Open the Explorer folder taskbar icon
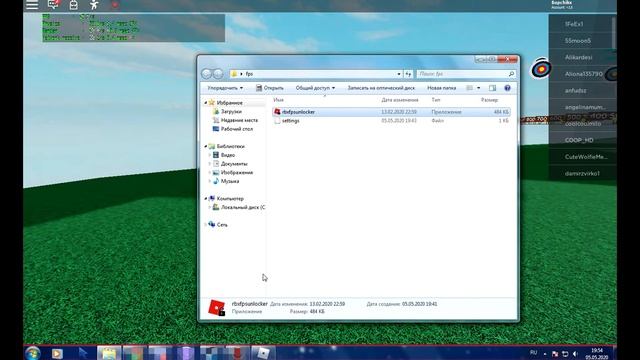The width and height of the screenshot is (640, 360). tap(109, 353)
